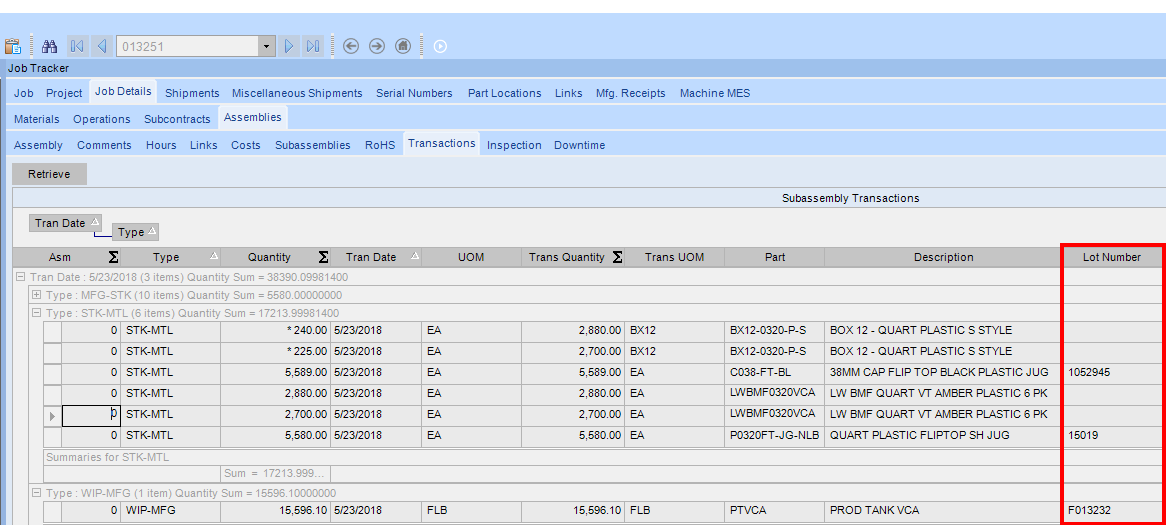This screenshot has width=1166, height=525.
Task: Collapse the Type STK-MTL group
Action: (x=37, y=313)
